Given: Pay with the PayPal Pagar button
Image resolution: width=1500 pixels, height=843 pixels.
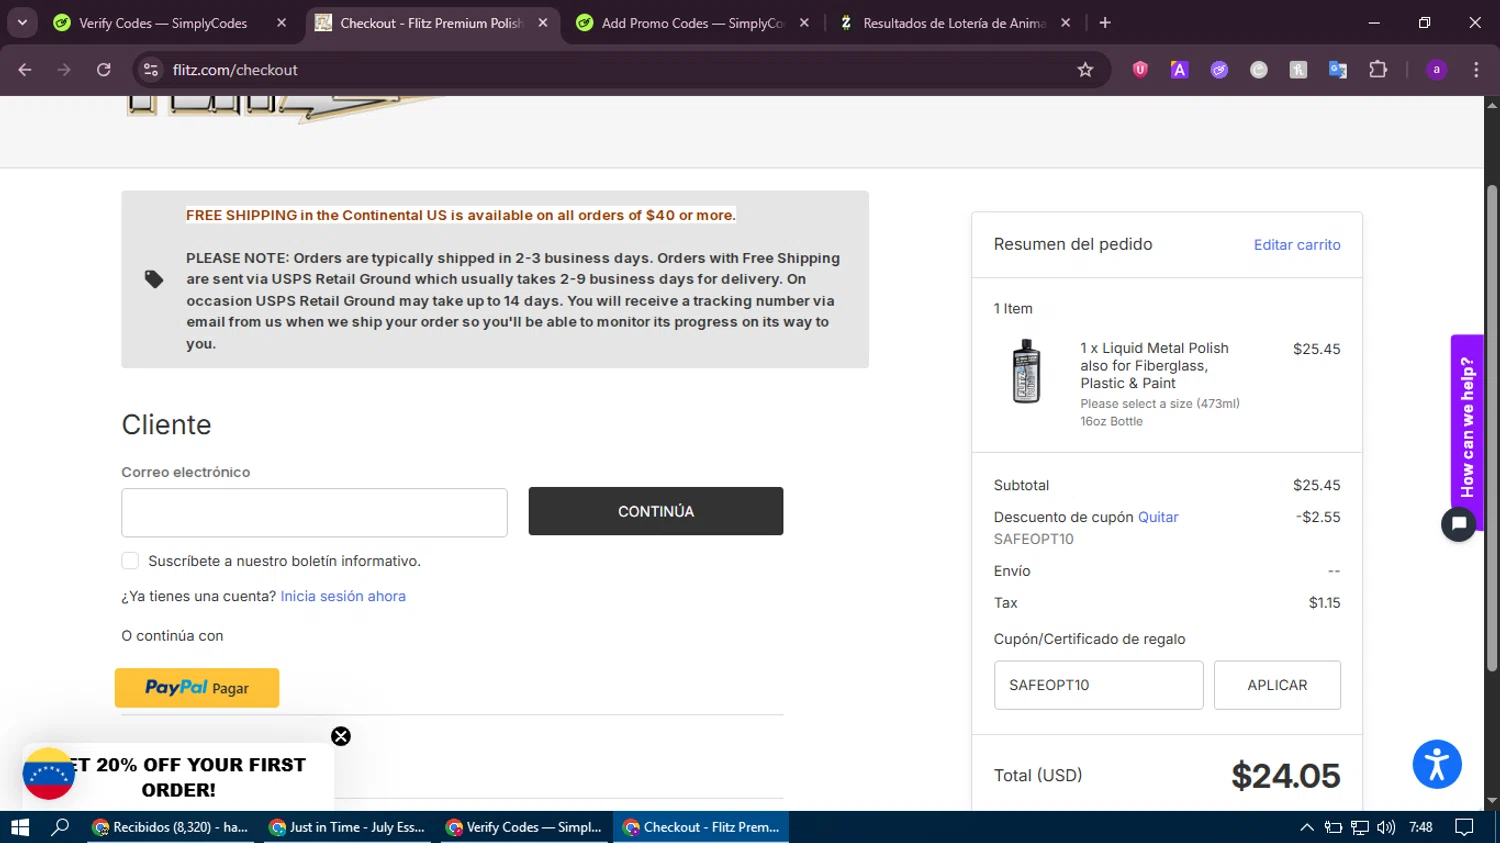Looking at the screenshot, I should 197,688.
